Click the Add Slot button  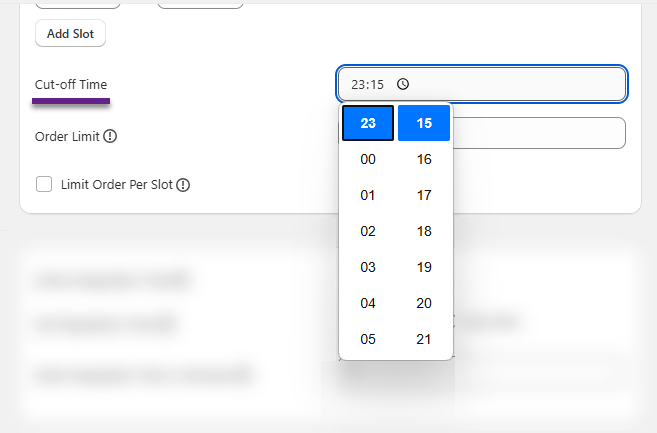[70, 33]
